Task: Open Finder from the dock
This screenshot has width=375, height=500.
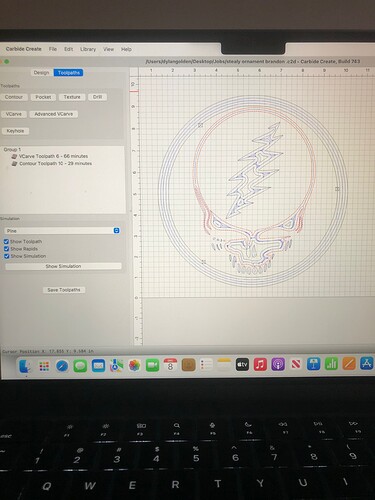Action: (x=25, y=366)
